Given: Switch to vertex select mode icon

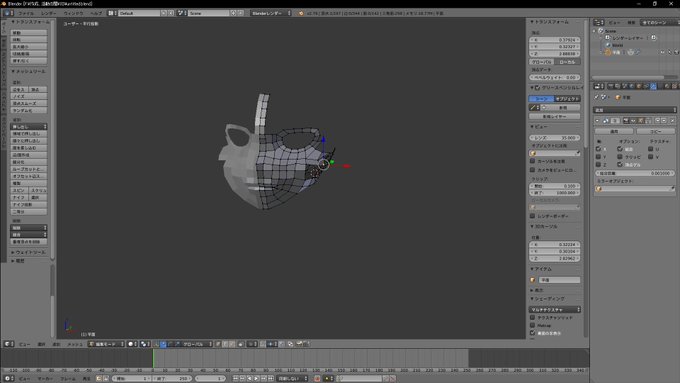Looking at the screenshot, I should (x=218, y=344).
